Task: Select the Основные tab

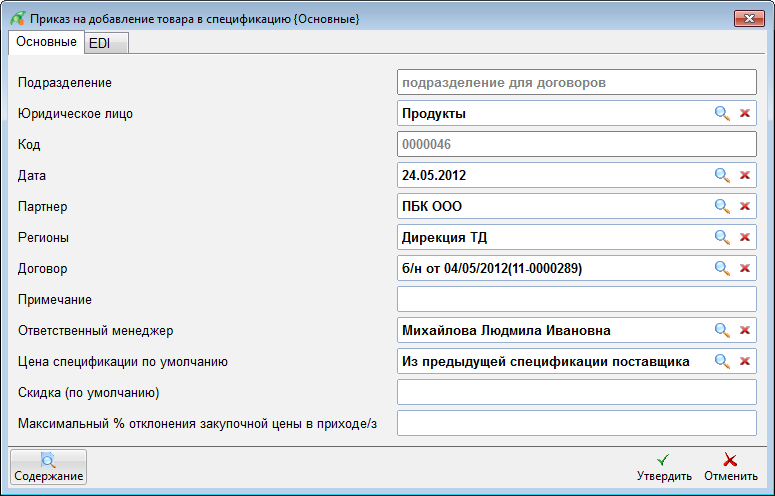Action: pyautogui.click(x=46, y=42)
